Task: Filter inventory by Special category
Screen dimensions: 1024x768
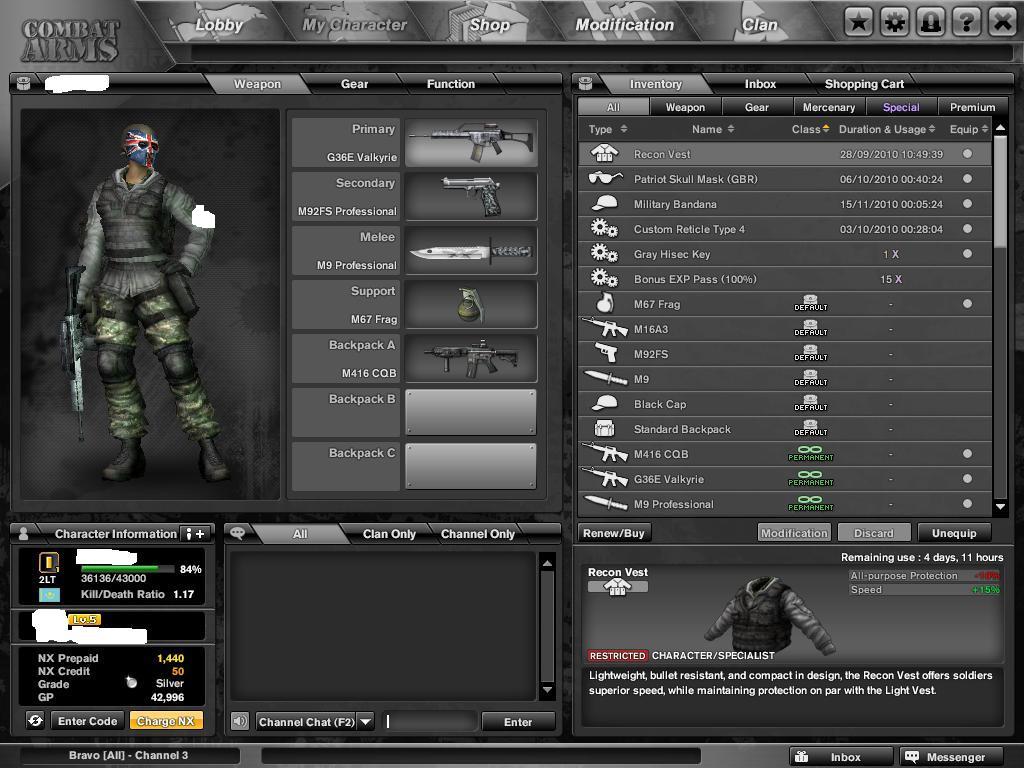Action: click(x=901, y=107)
